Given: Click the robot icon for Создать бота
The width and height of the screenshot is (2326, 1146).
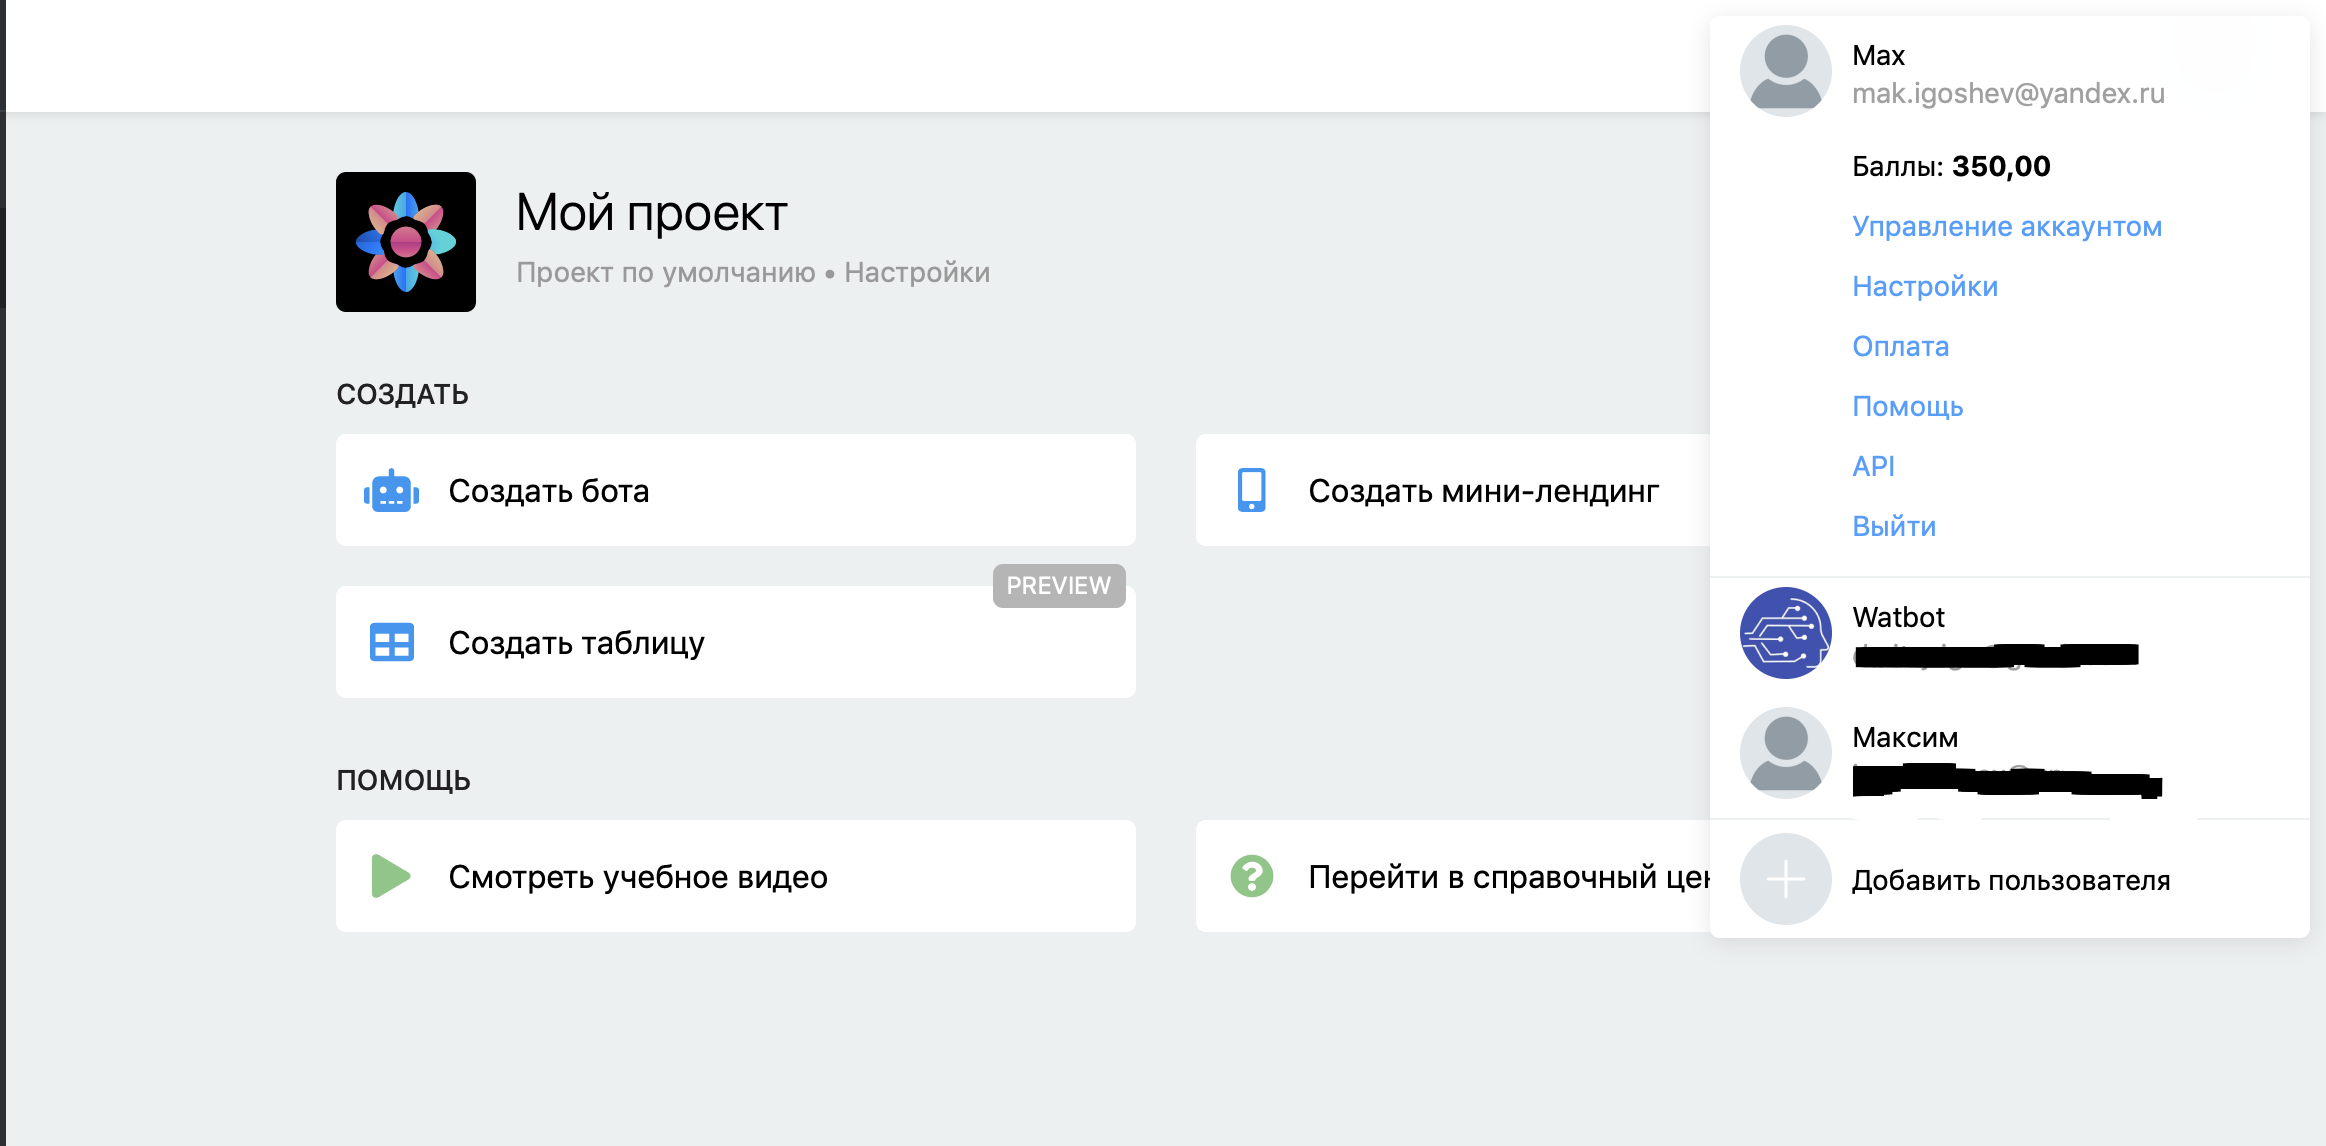Looking at the screenshot, I should (x=391, y=491).
